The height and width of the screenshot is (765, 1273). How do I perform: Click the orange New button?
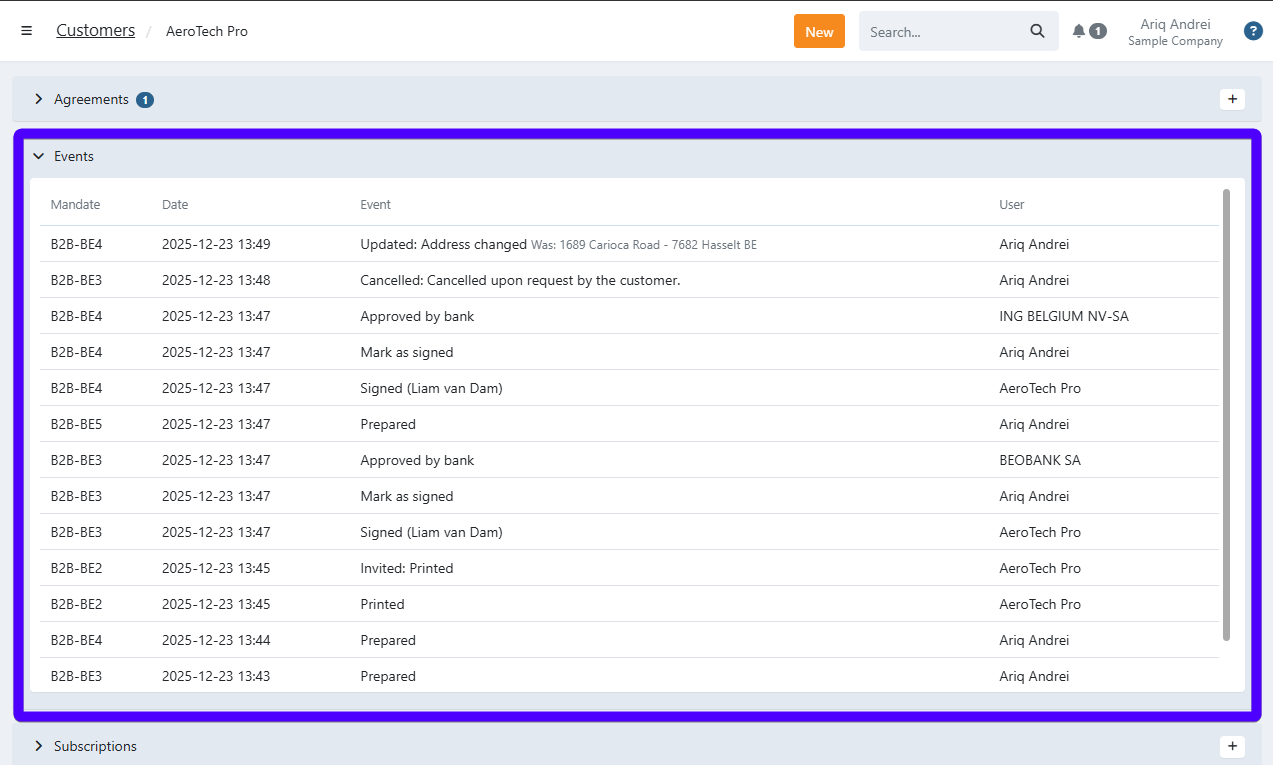819,31
